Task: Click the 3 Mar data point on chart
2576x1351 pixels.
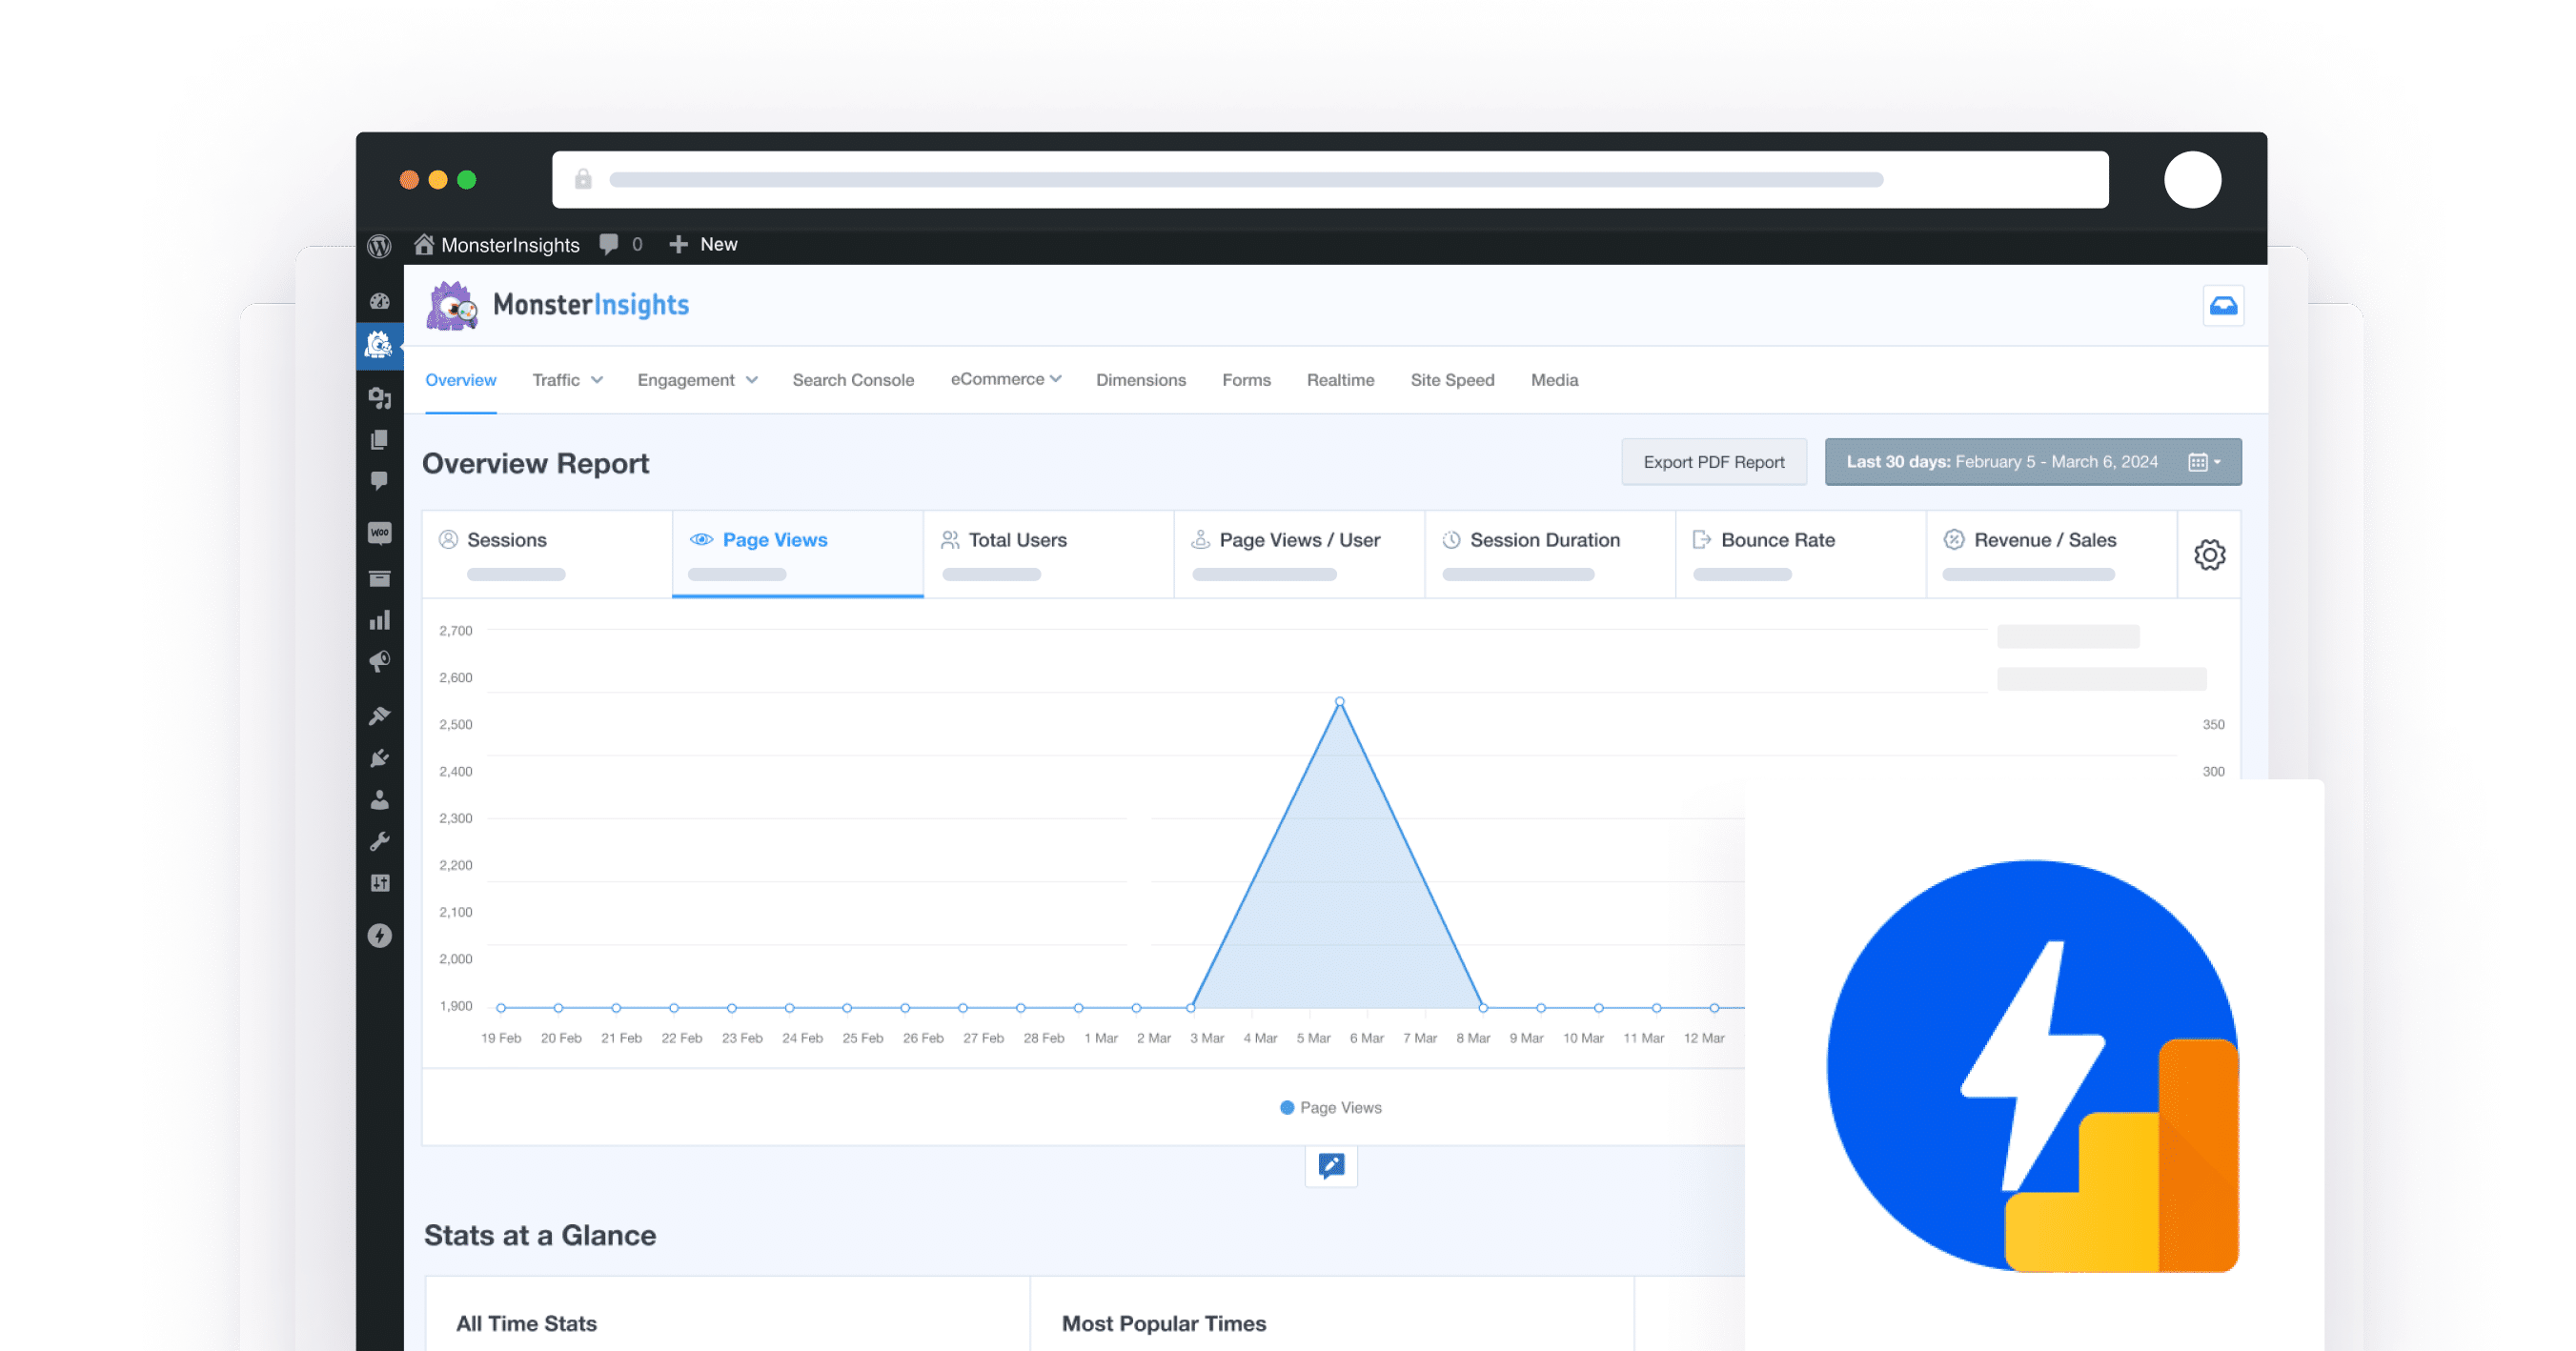Action: tap(1191, 1008)
